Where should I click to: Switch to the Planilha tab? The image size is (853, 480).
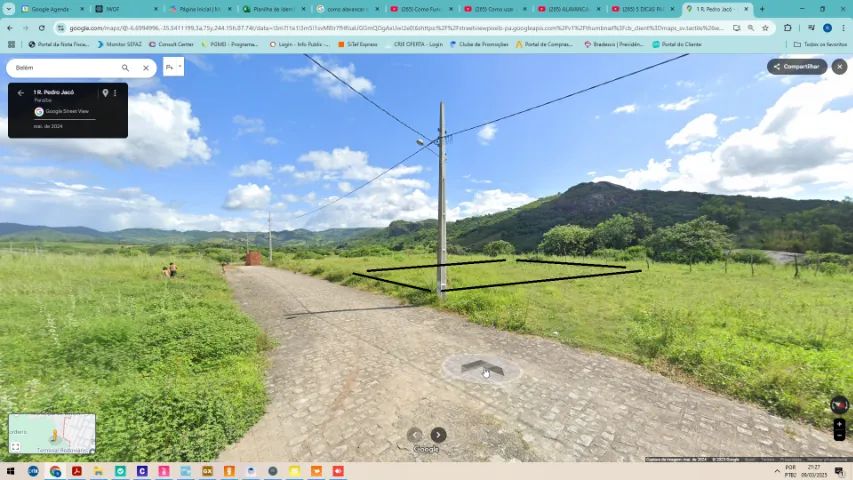point(274,9)
